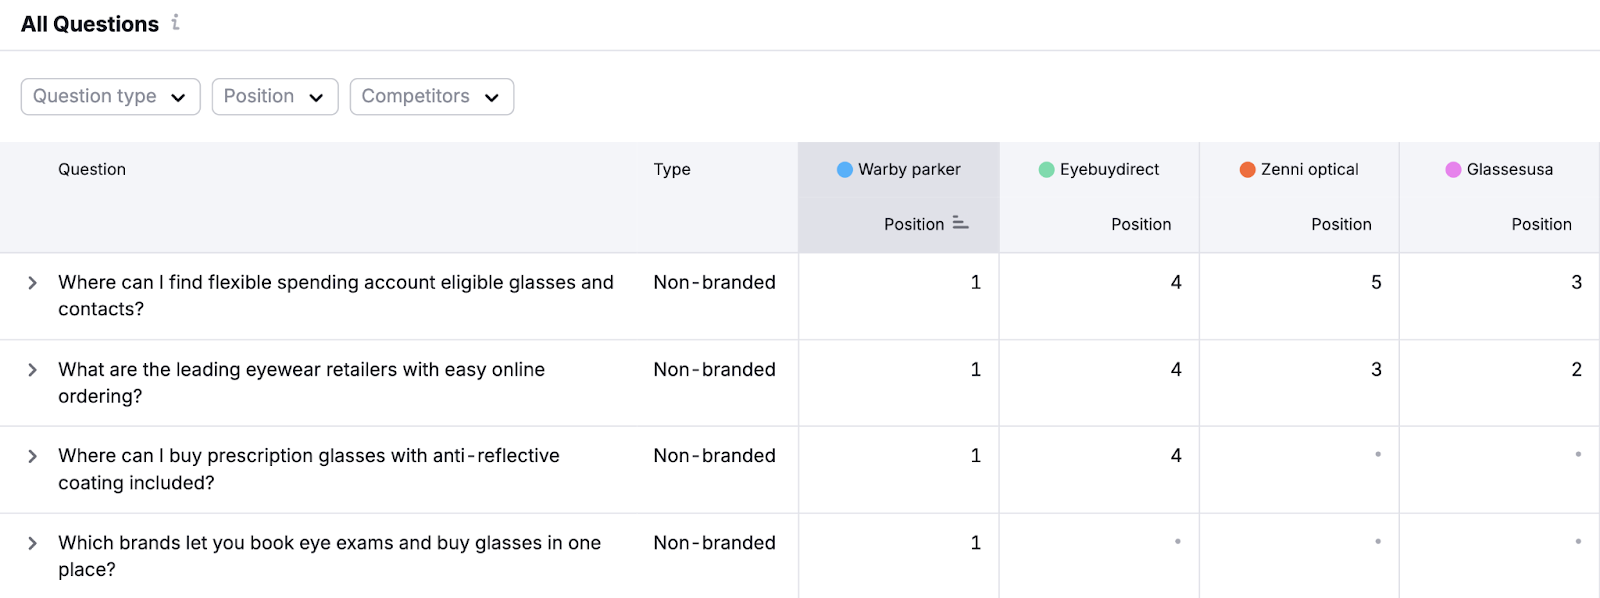Click 'What are the leading eyewear retailers' question
Viewport: 1600px width, 598px height.
(302, 383)
